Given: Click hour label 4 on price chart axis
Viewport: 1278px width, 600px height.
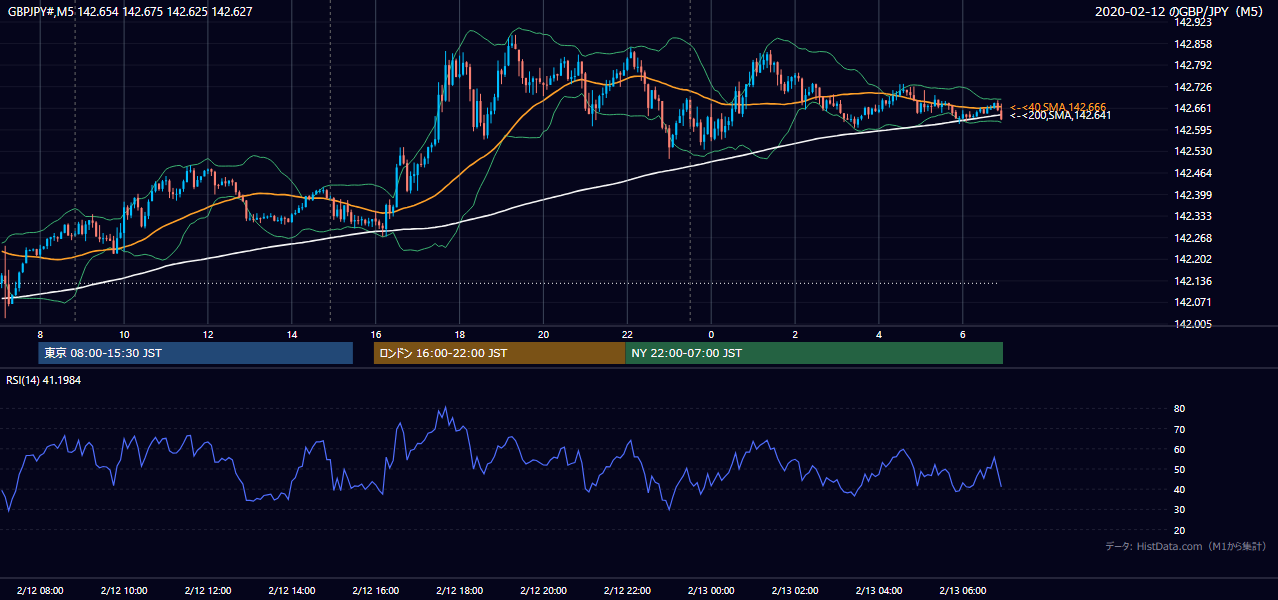Looking at the screenshot, I should point(879,334).
